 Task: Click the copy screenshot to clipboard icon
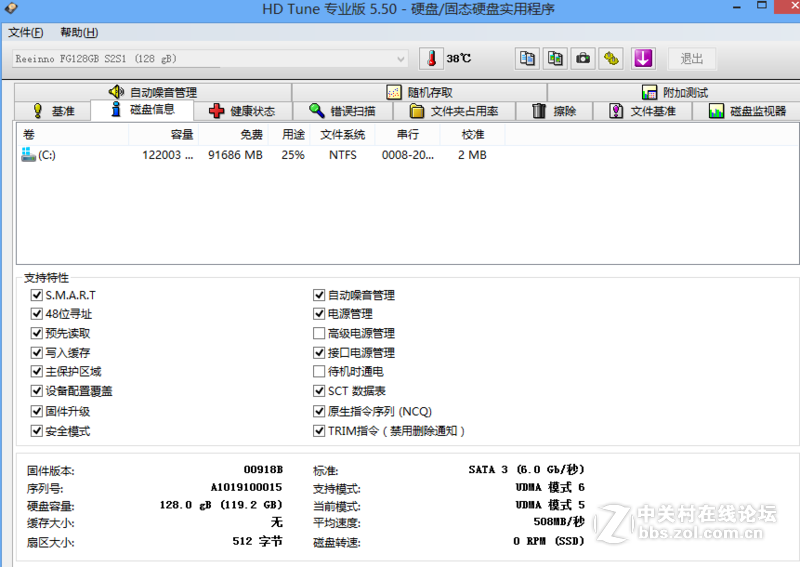click(555, 58)
